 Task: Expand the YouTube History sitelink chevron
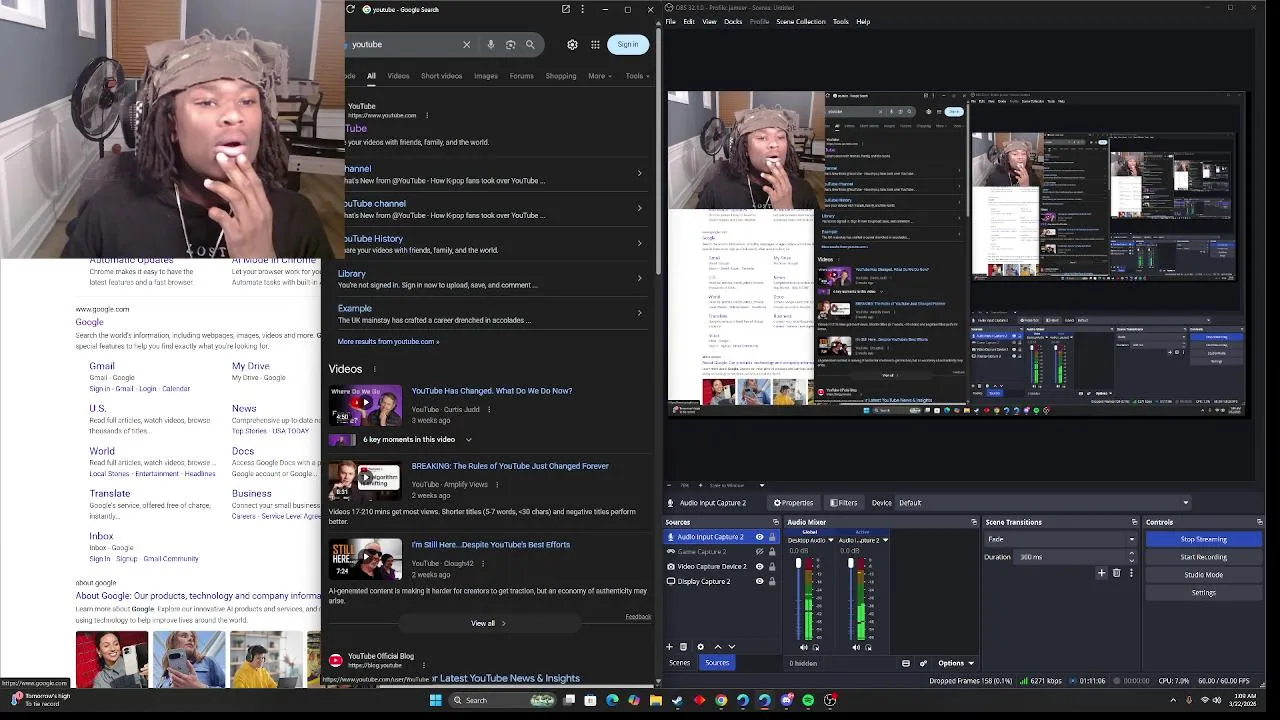pos(640,243)
